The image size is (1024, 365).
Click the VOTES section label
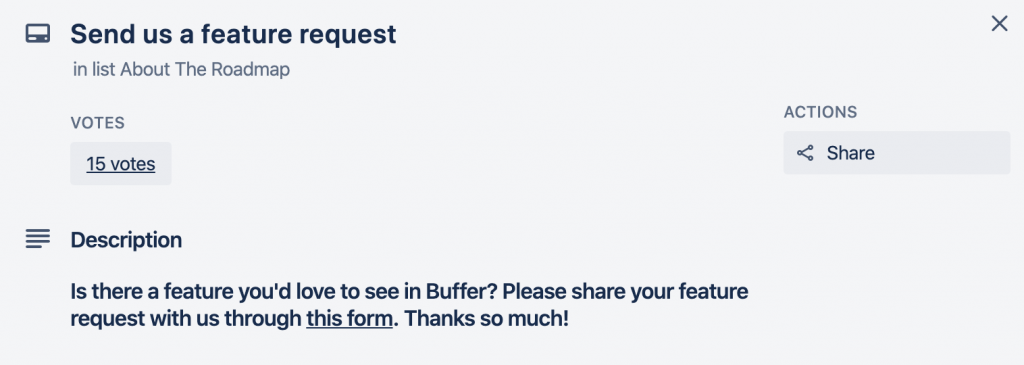pos(97,123)
